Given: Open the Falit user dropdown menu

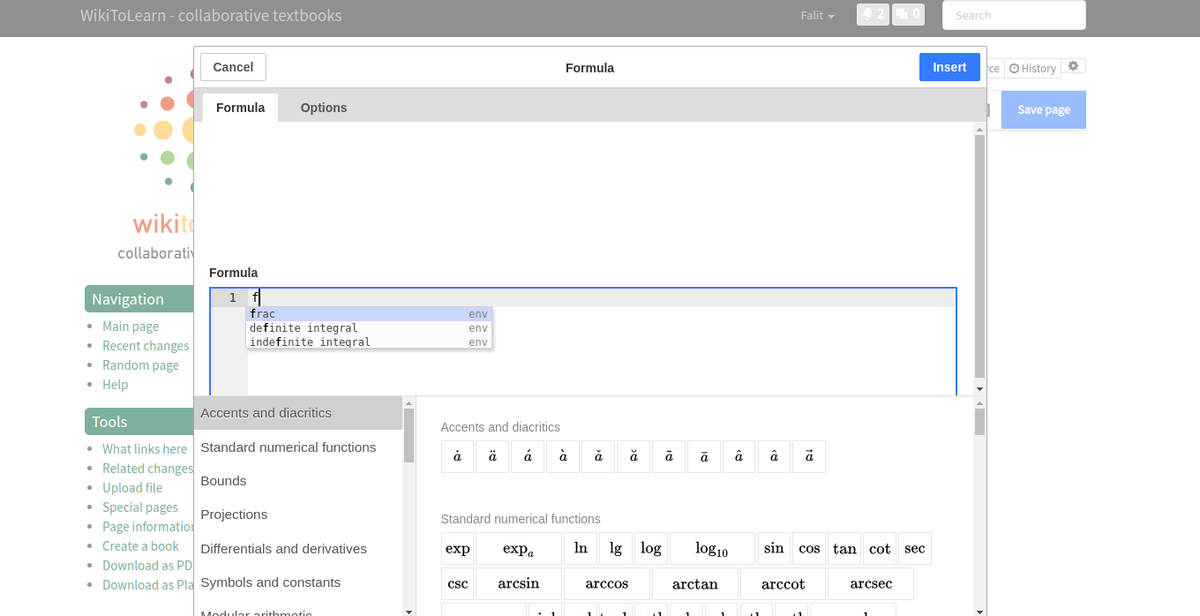Looking at the screenshot, I should [x=817, y=15].
